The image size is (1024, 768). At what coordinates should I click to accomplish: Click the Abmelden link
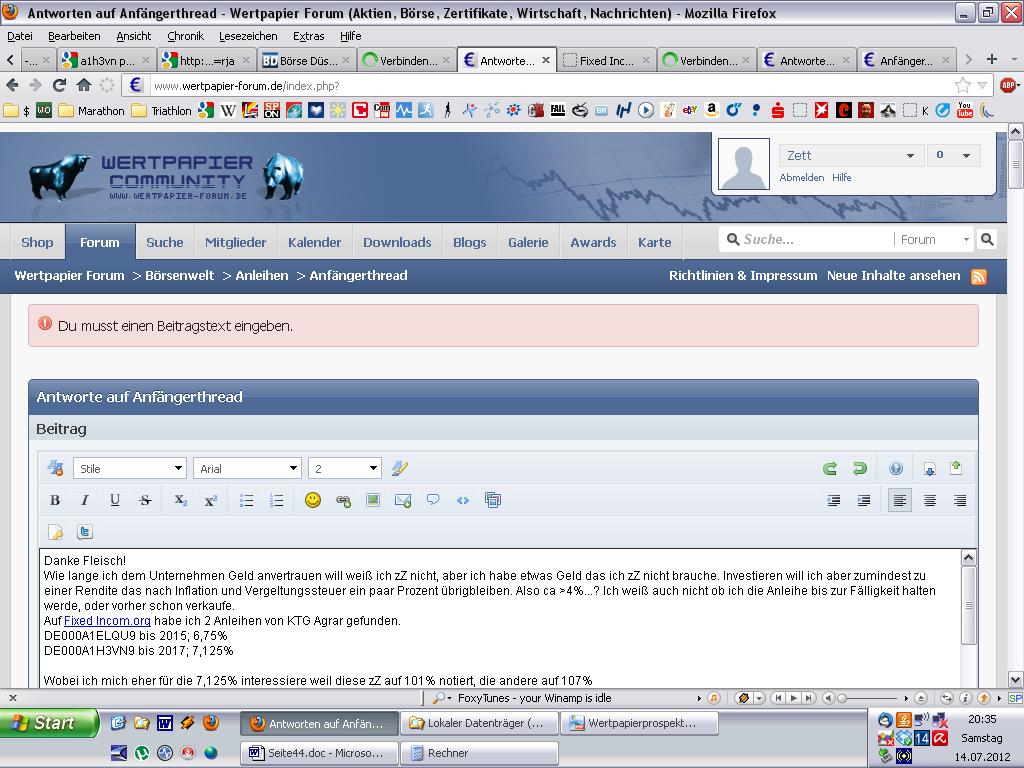coord(801,177)
